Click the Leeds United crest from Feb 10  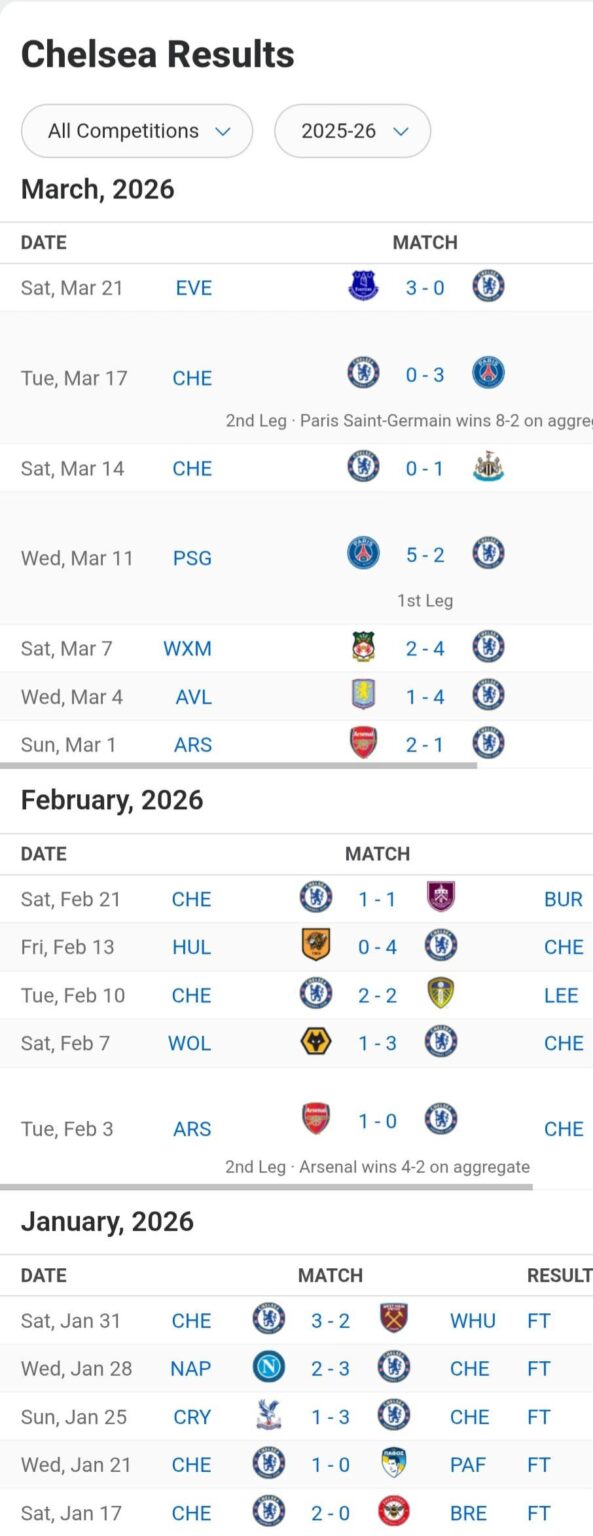coord(440,994)
